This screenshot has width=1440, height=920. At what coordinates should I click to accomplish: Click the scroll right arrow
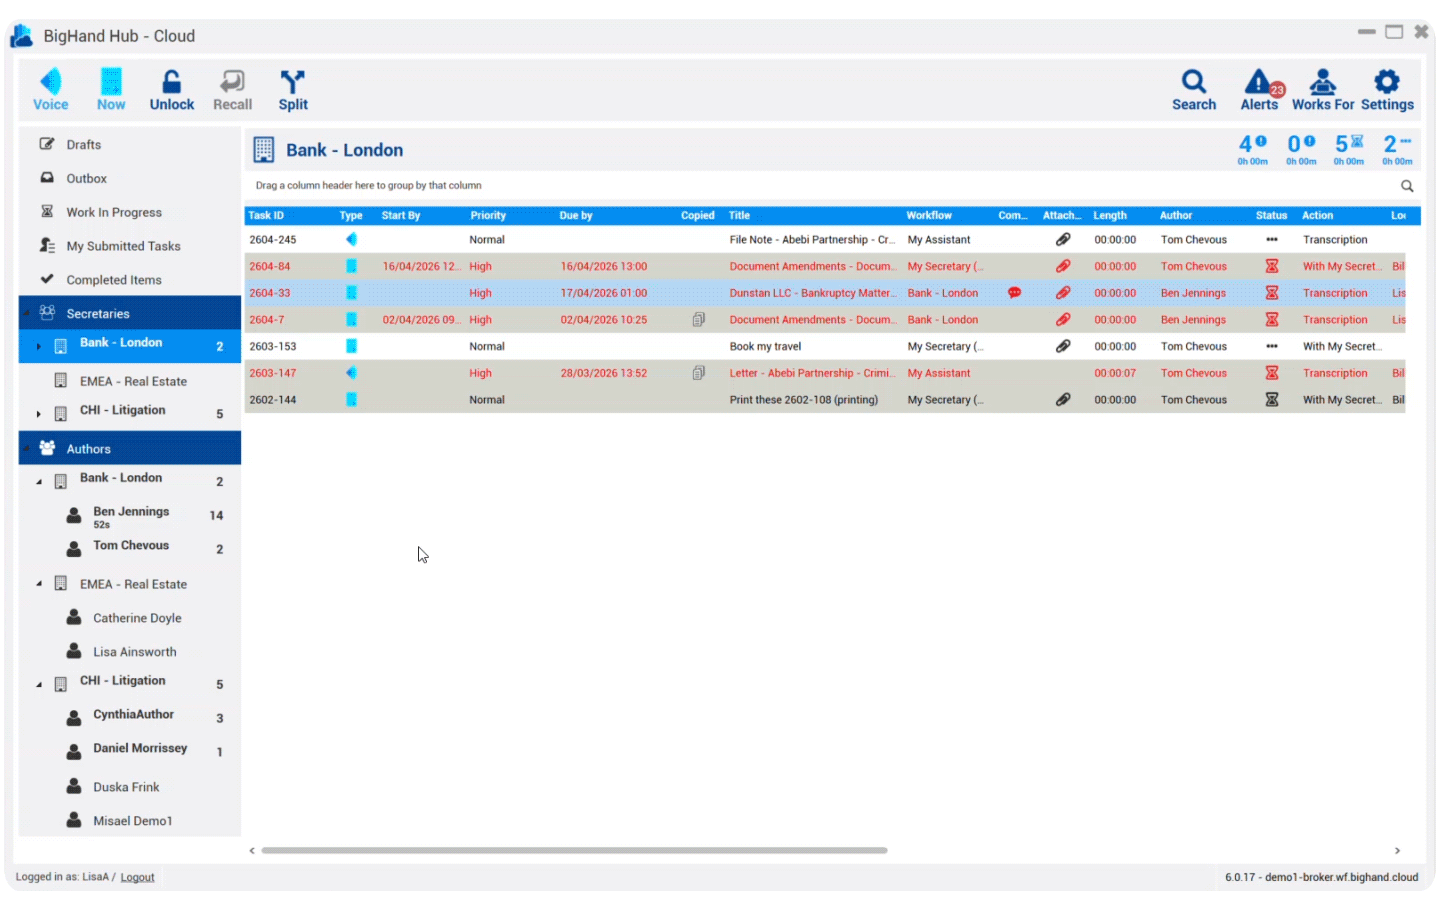click(1397, 851)
